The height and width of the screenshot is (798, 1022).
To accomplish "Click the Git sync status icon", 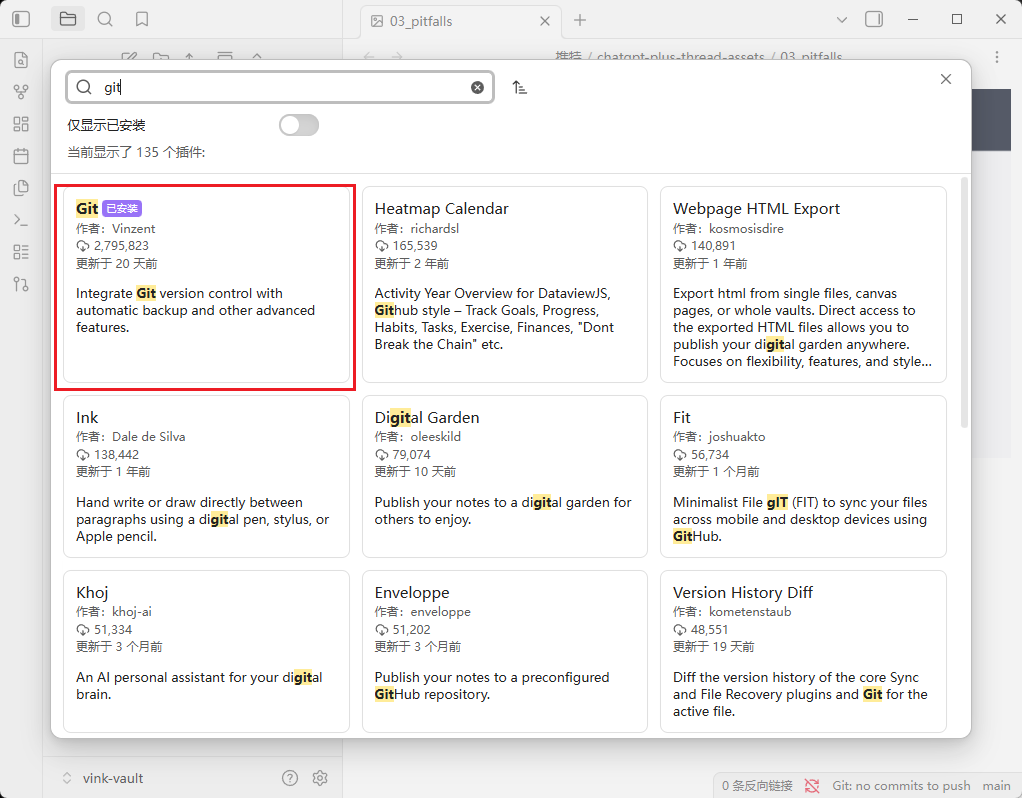I will (812, 786).
